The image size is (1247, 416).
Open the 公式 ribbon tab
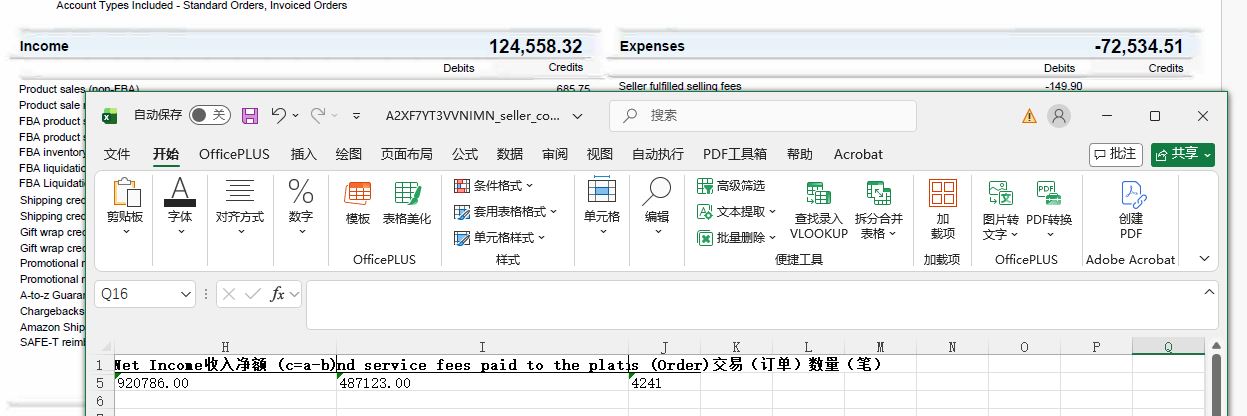[465, 154]
